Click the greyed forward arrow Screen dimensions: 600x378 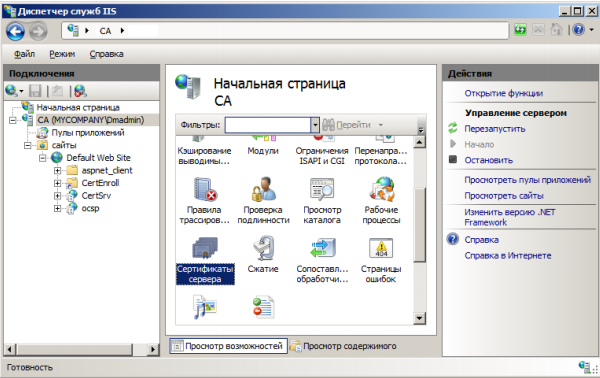(x=38, y=31)
